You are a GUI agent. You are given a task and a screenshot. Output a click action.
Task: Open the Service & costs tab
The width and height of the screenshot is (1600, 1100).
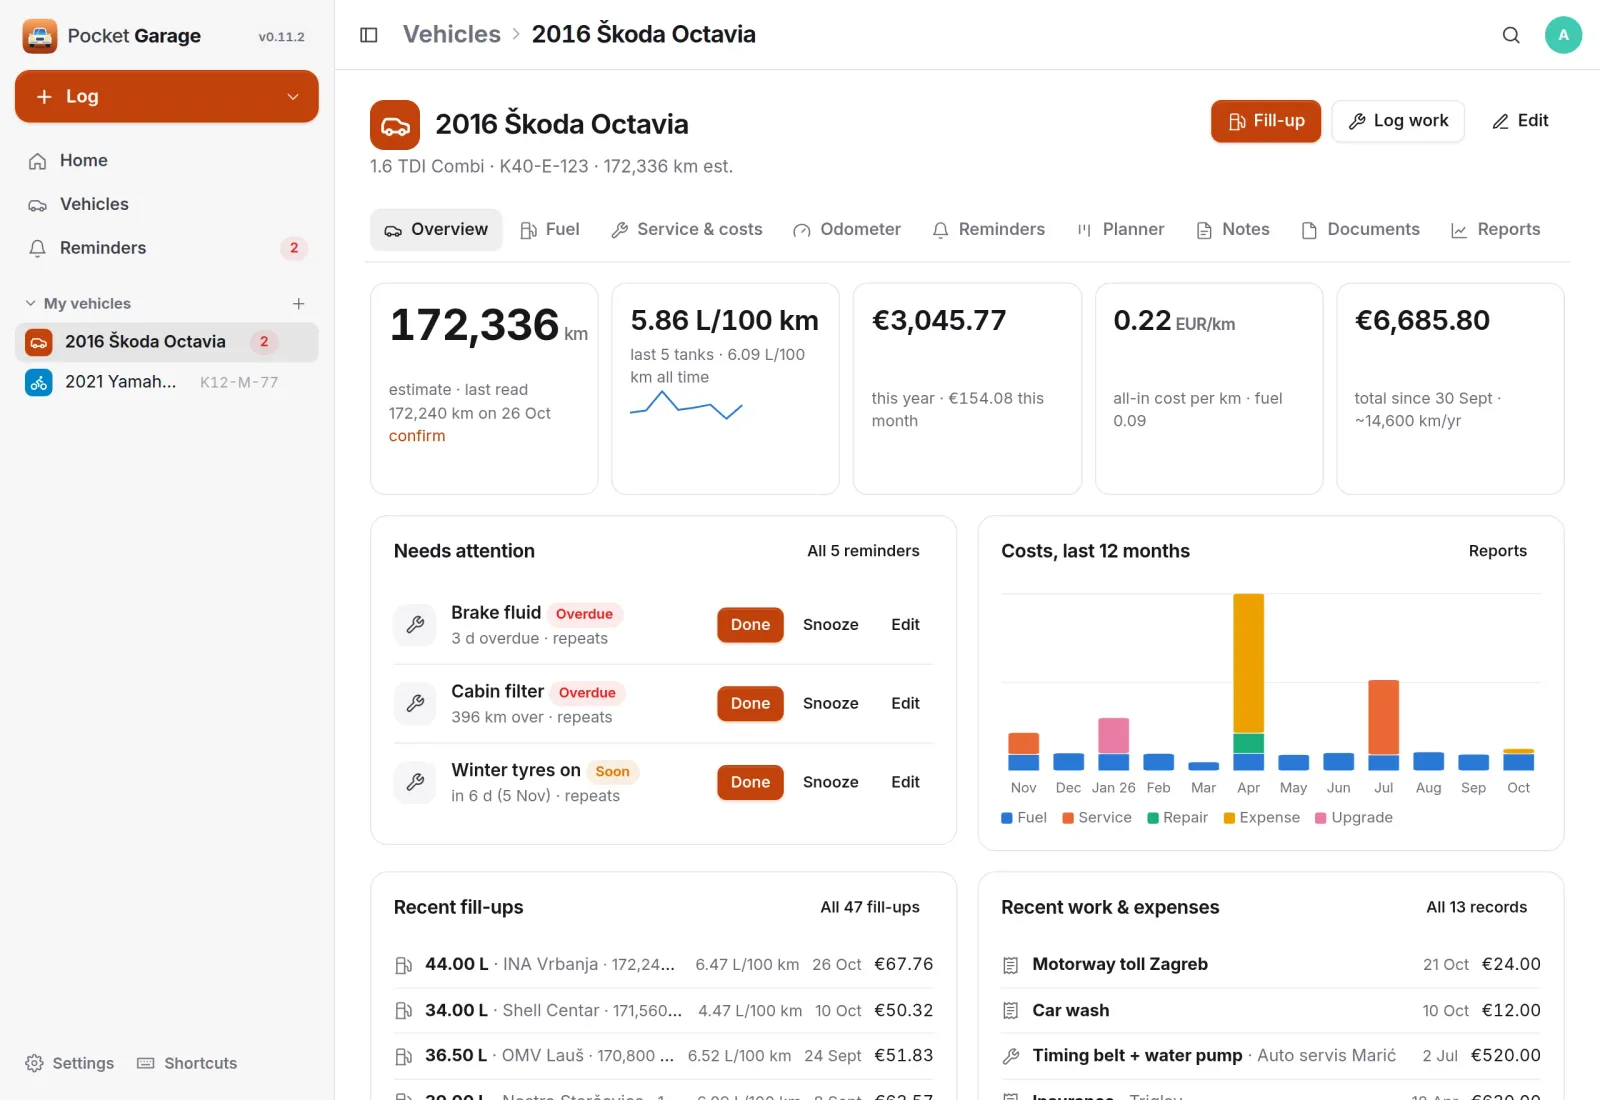click(x=687, y=230)
